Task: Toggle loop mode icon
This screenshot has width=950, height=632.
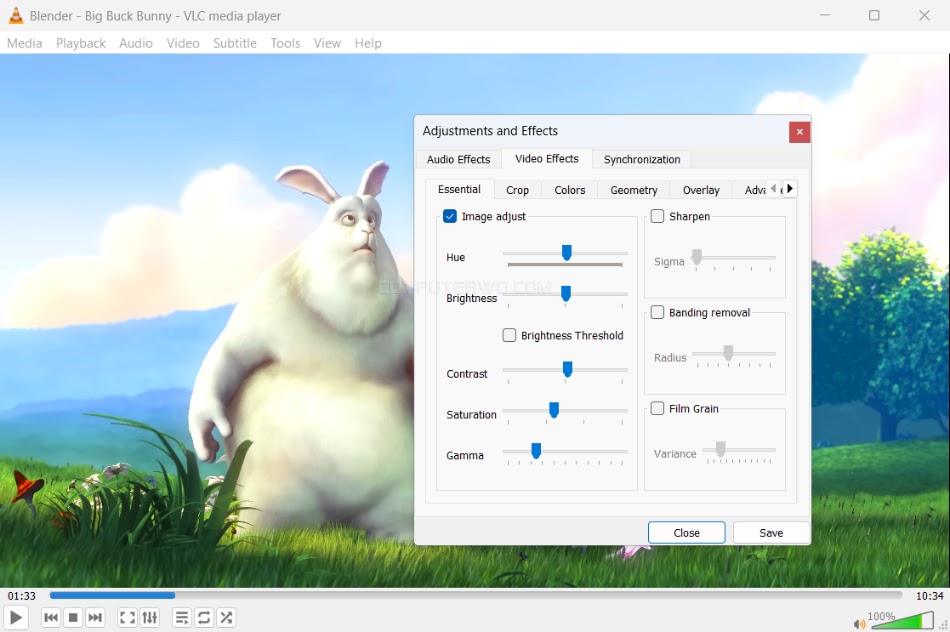Action: 204,617
